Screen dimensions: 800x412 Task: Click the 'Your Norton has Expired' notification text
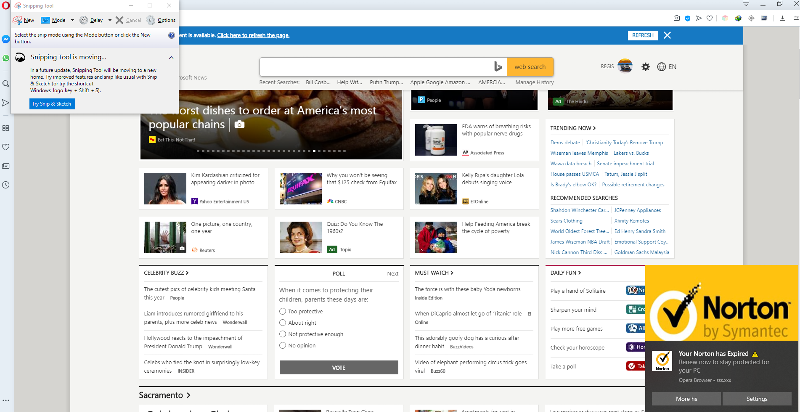click(x=713, y=353)
